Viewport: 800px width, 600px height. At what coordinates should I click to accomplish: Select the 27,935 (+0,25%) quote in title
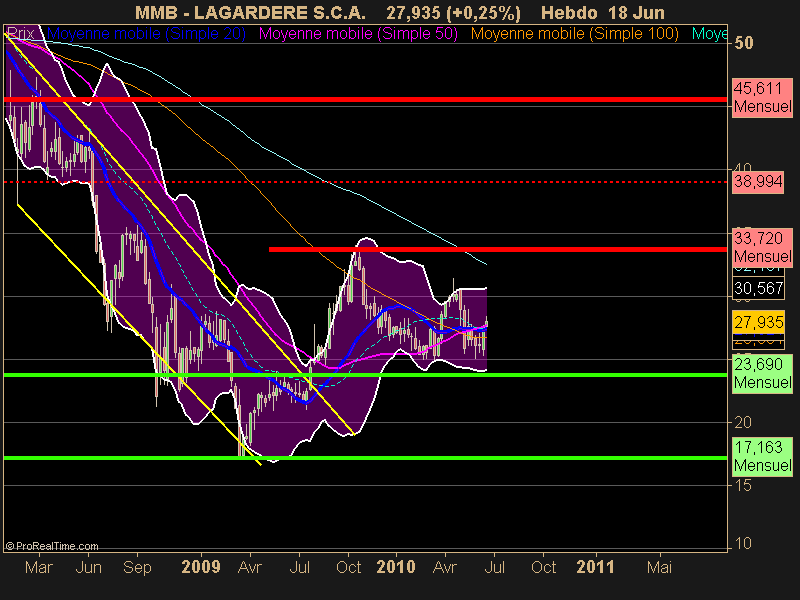coord(453,13)
